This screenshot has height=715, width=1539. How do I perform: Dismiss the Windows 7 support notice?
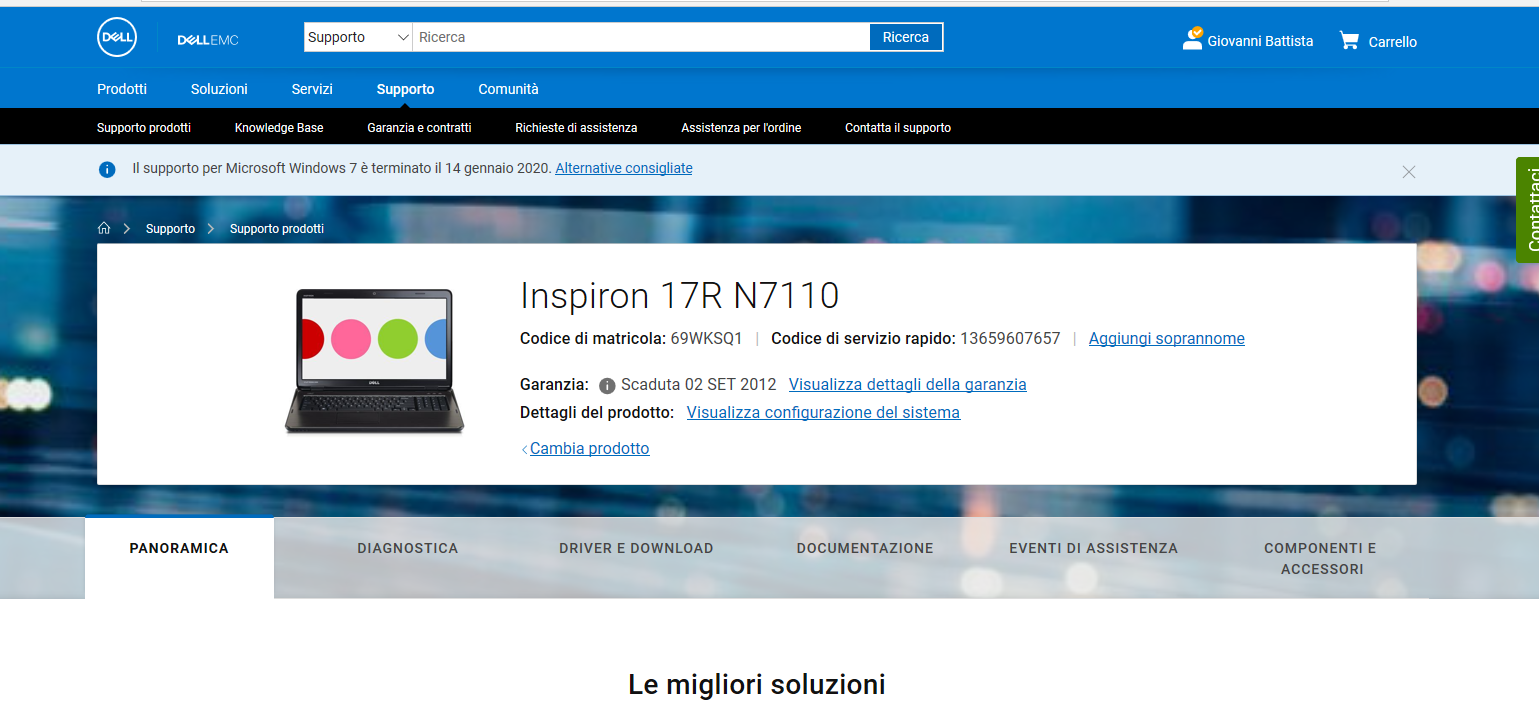pyautogui.click(x=1409, y=172)
